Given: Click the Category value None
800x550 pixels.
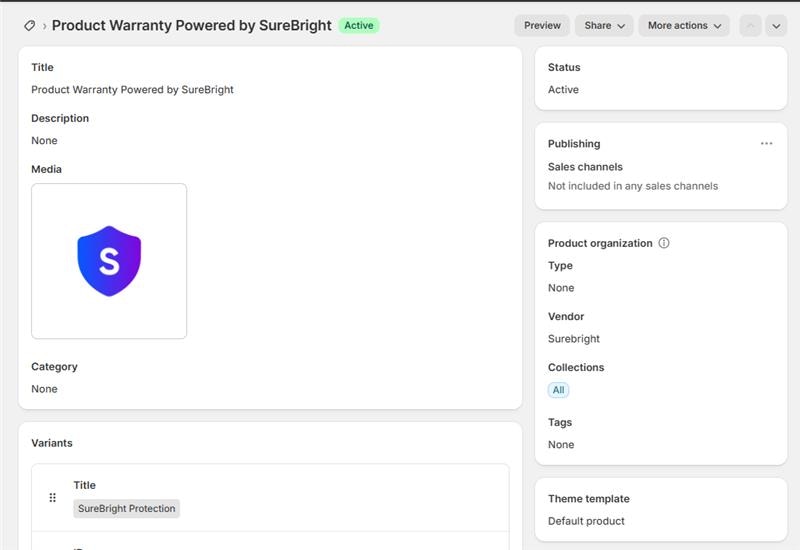Looking at the screenshot, I should click(44, 389).
